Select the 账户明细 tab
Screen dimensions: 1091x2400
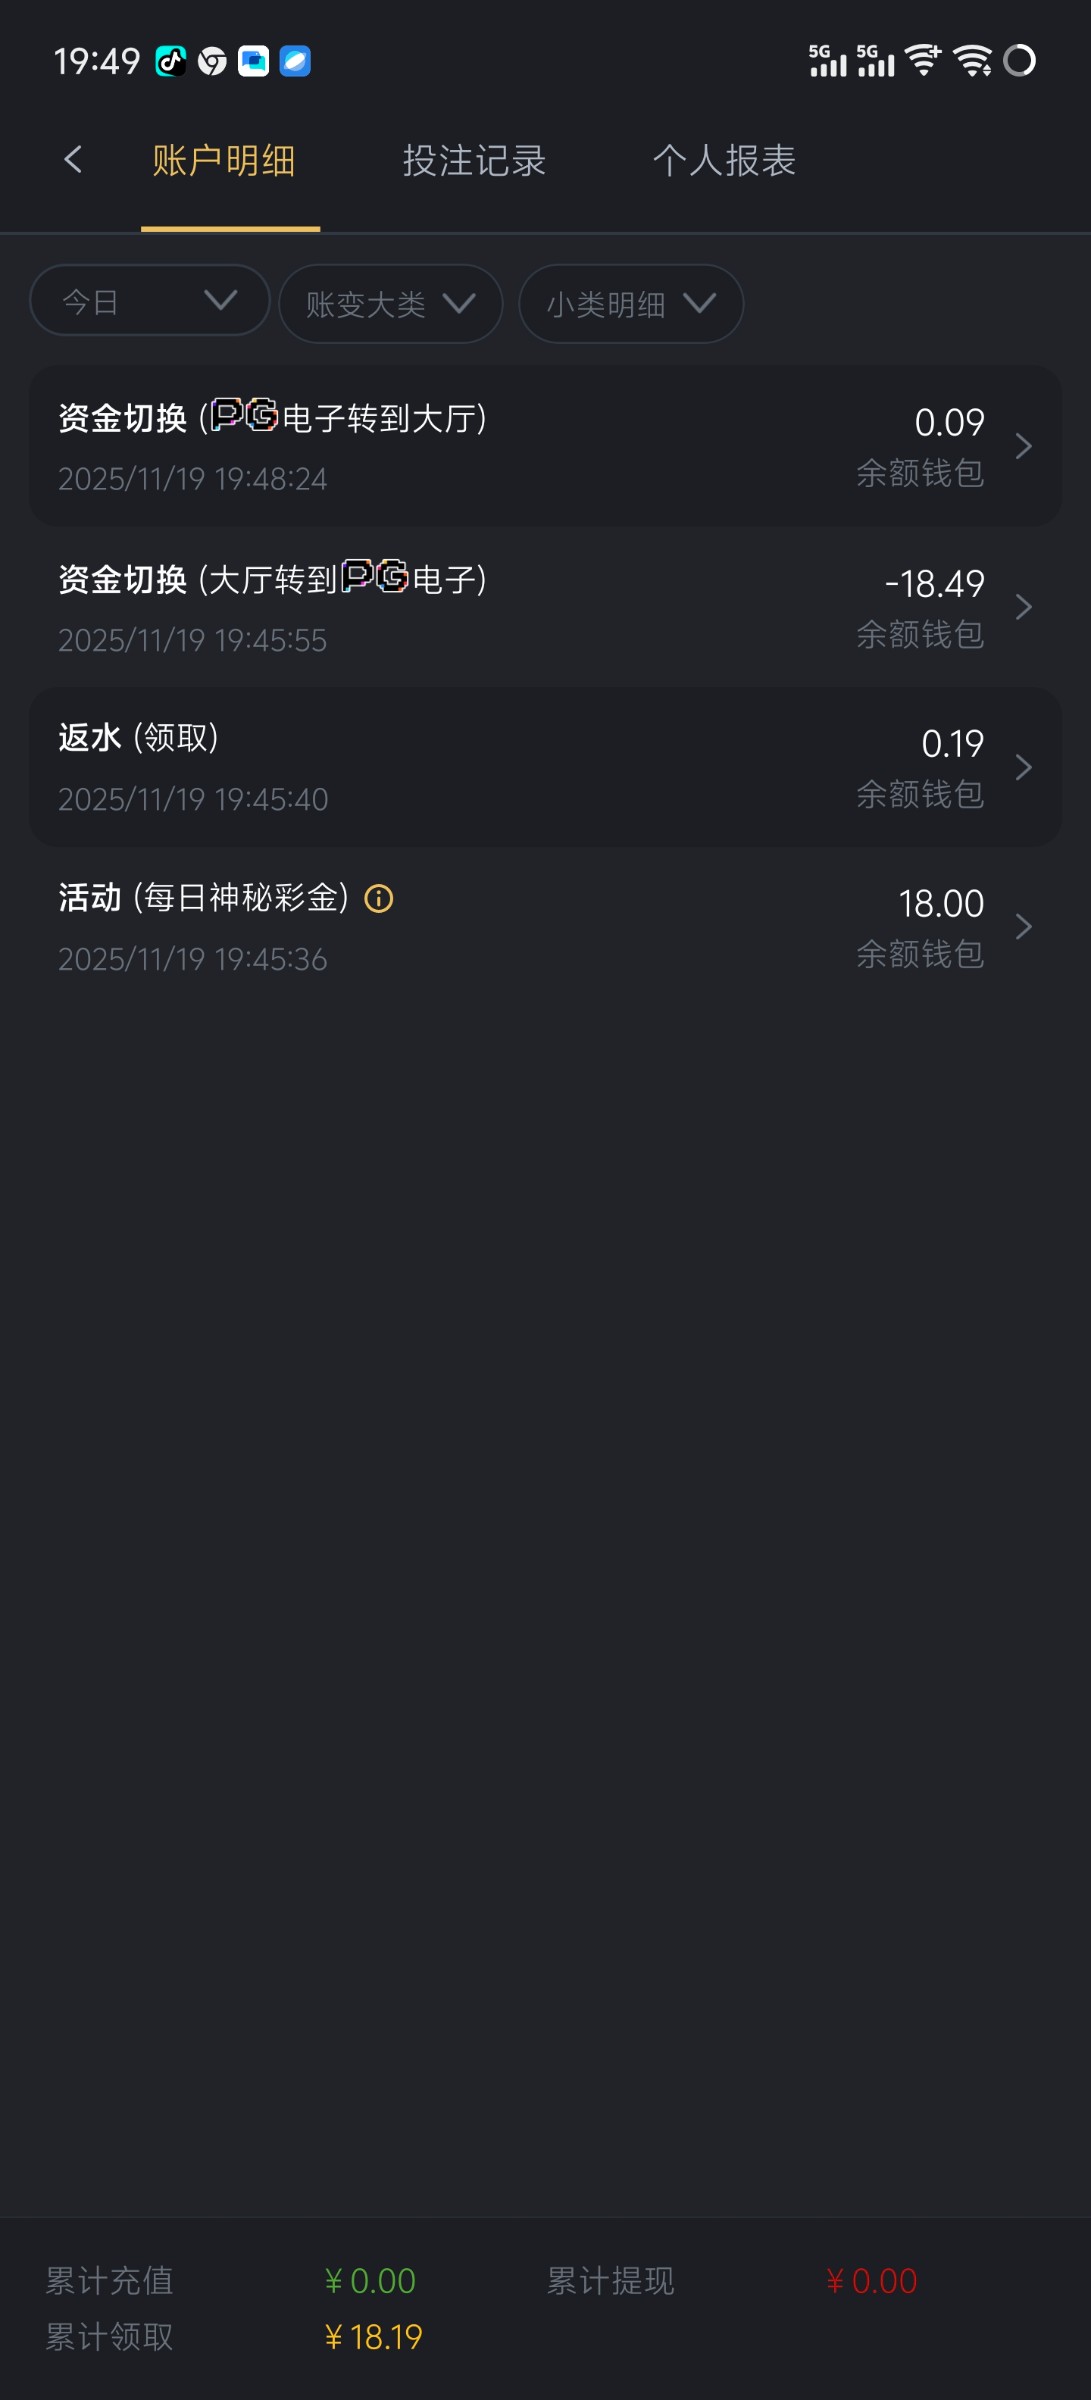coord(224,161)
